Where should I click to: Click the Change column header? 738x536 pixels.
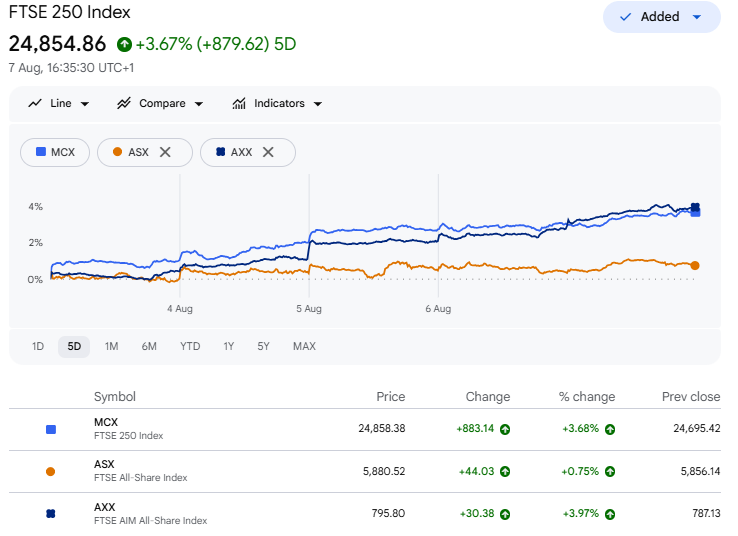point(488,397)
